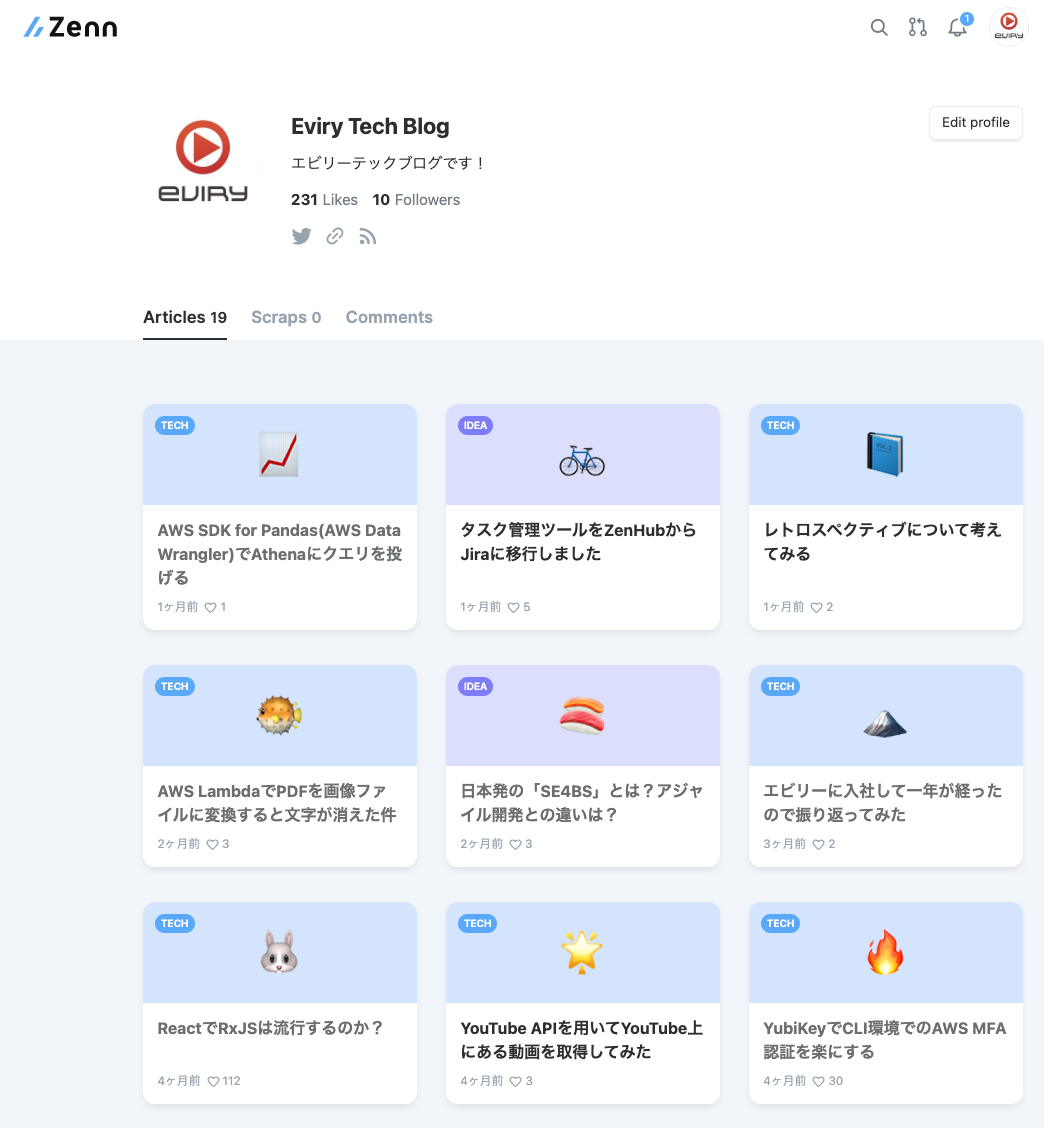
Task: Click the Edit profile button
Action: tap(976, 122)
